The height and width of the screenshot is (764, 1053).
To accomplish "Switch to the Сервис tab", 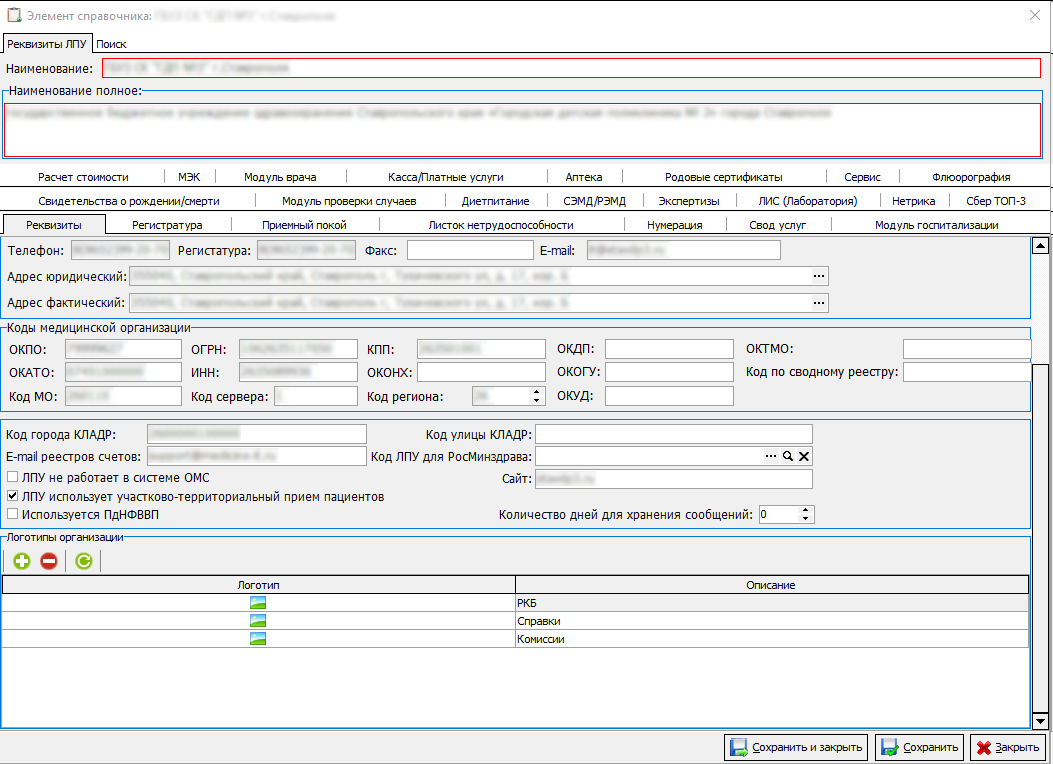I will pos(862,177).
